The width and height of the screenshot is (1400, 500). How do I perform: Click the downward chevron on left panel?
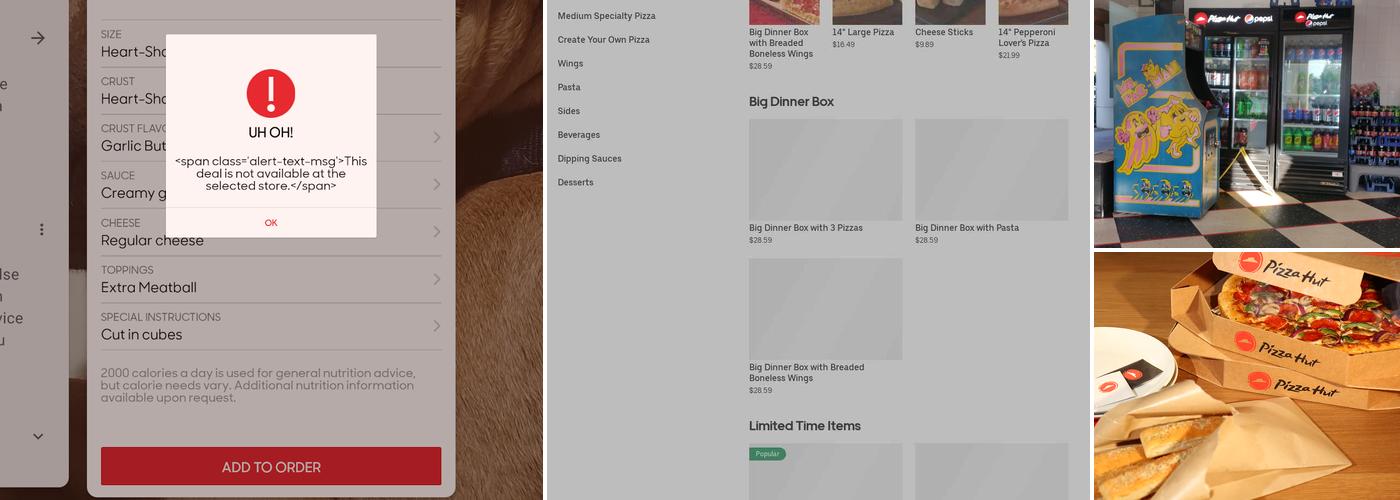coord(38,436)
